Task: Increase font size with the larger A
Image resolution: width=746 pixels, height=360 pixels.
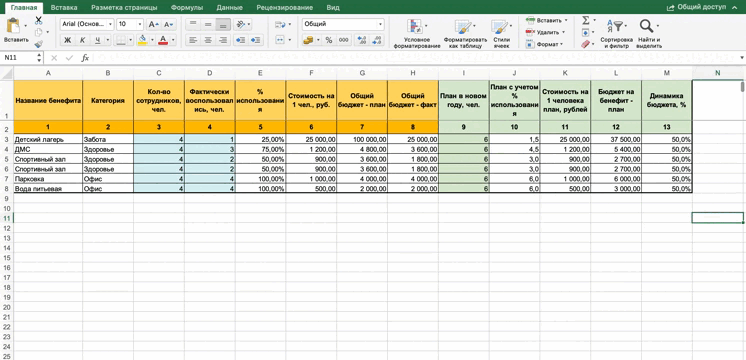Action: 153,24
